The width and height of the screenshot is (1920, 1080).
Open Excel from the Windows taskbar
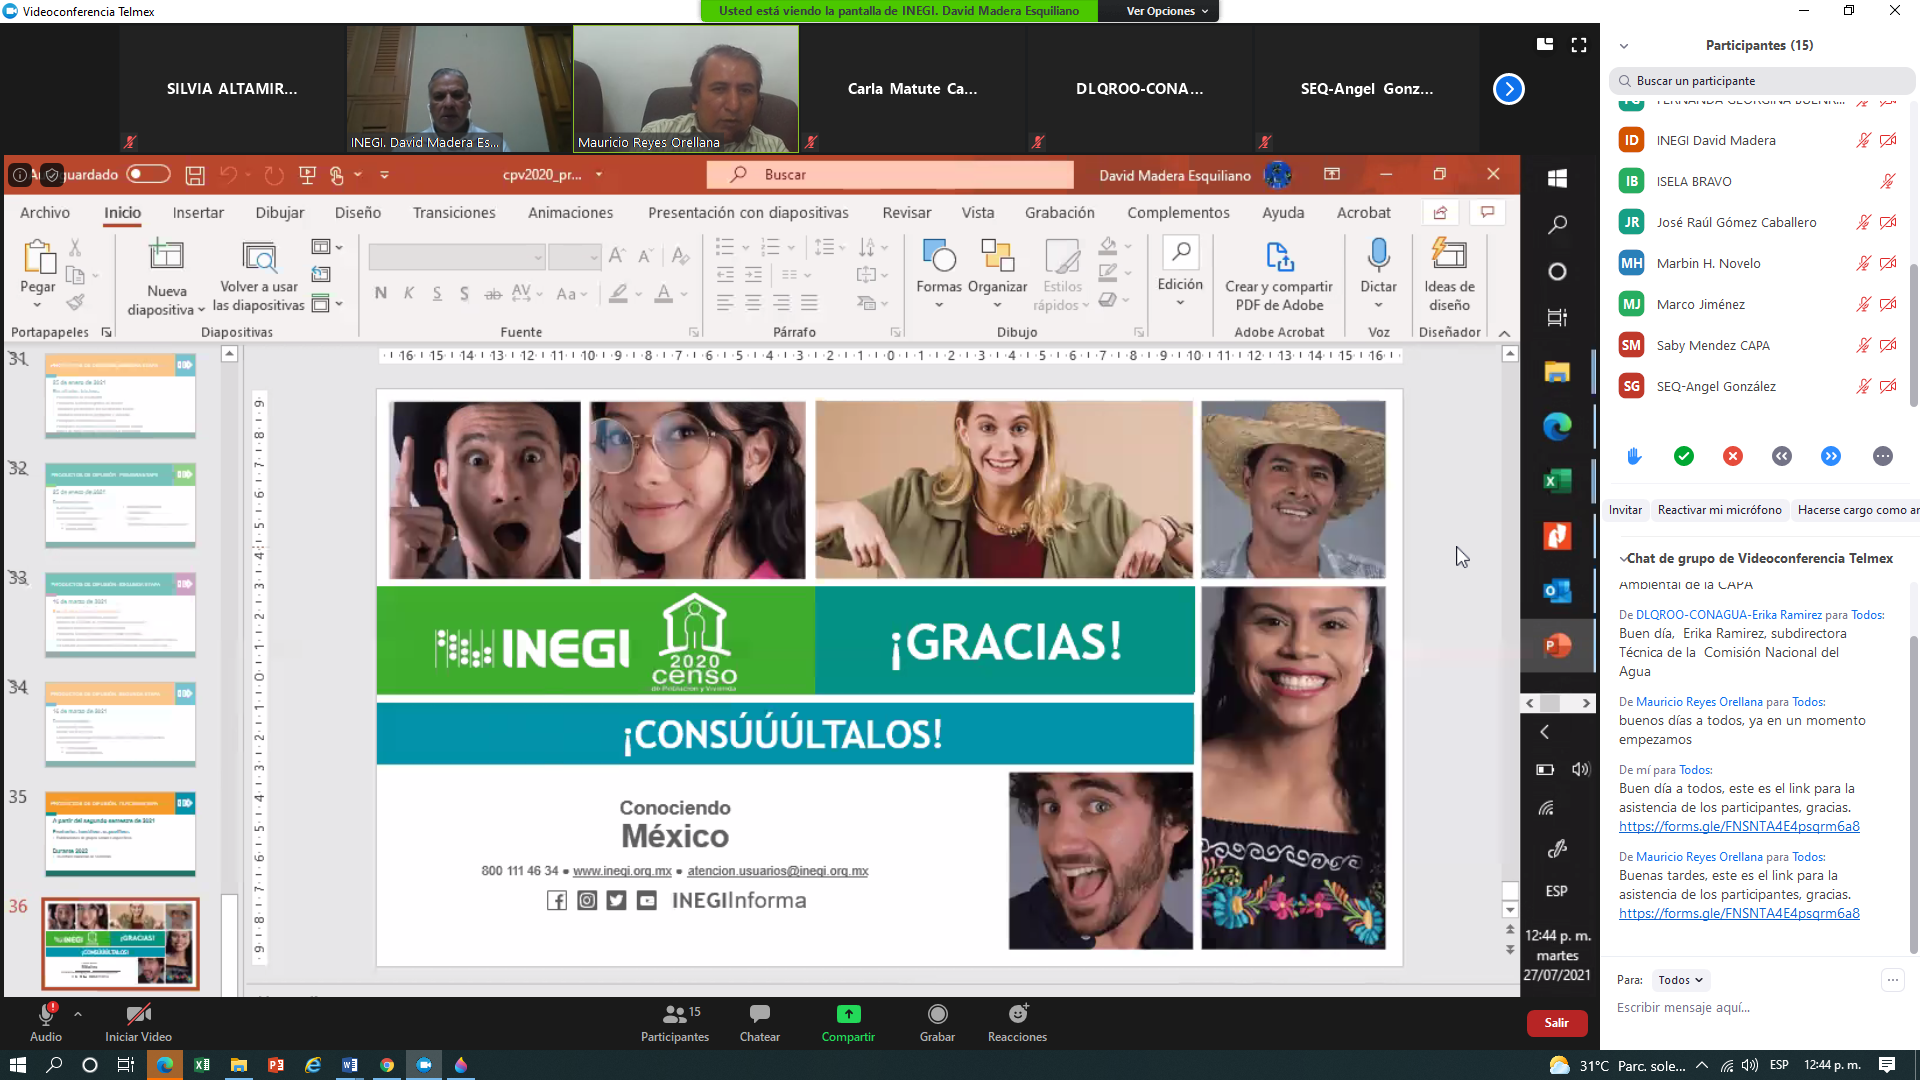pos(202,1065)
